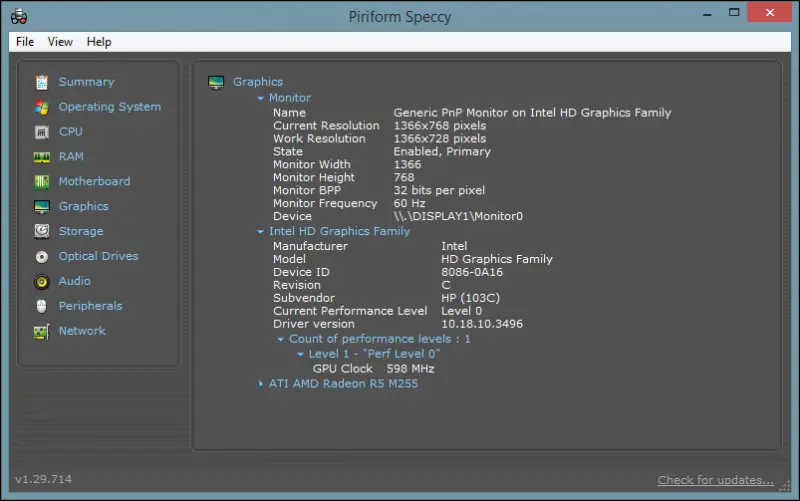Screen dimensions: 800x501
Task: Click the Graphics heading text in main panel
Action: 258,82
